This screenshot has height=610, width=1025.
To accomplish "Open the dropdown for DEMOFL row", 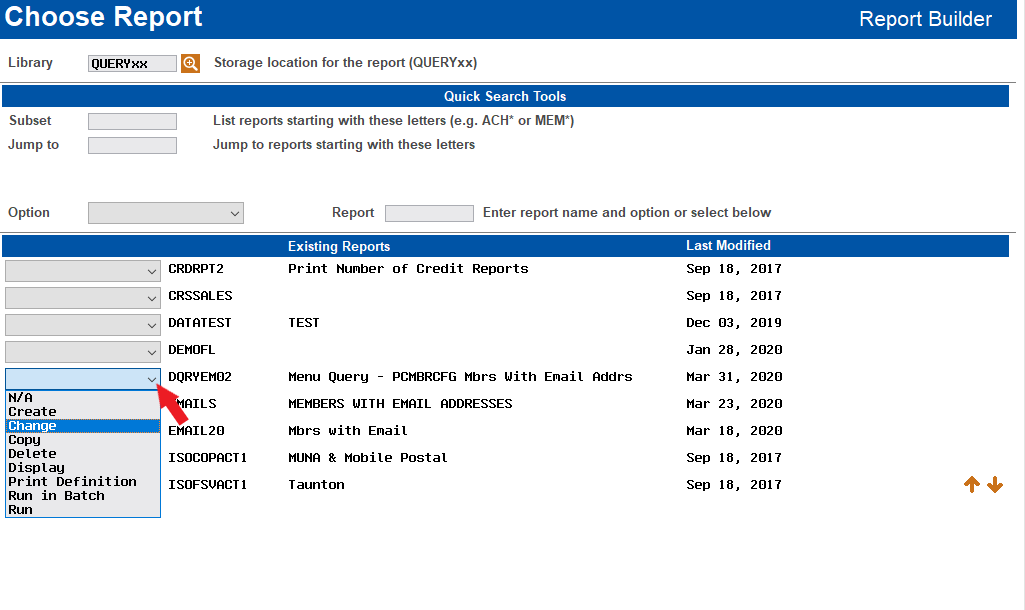I will pyautogui.click(x=83, y=352).
